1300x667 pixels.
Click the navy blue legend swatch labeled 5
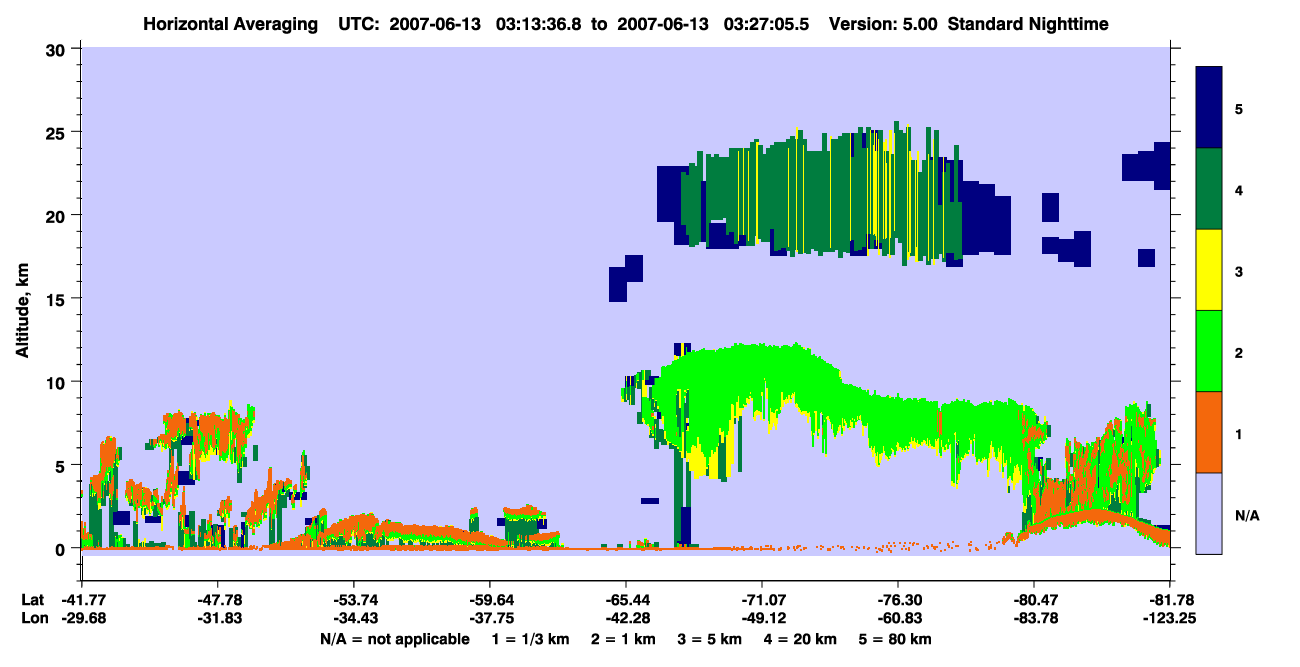pos(1209,108)
